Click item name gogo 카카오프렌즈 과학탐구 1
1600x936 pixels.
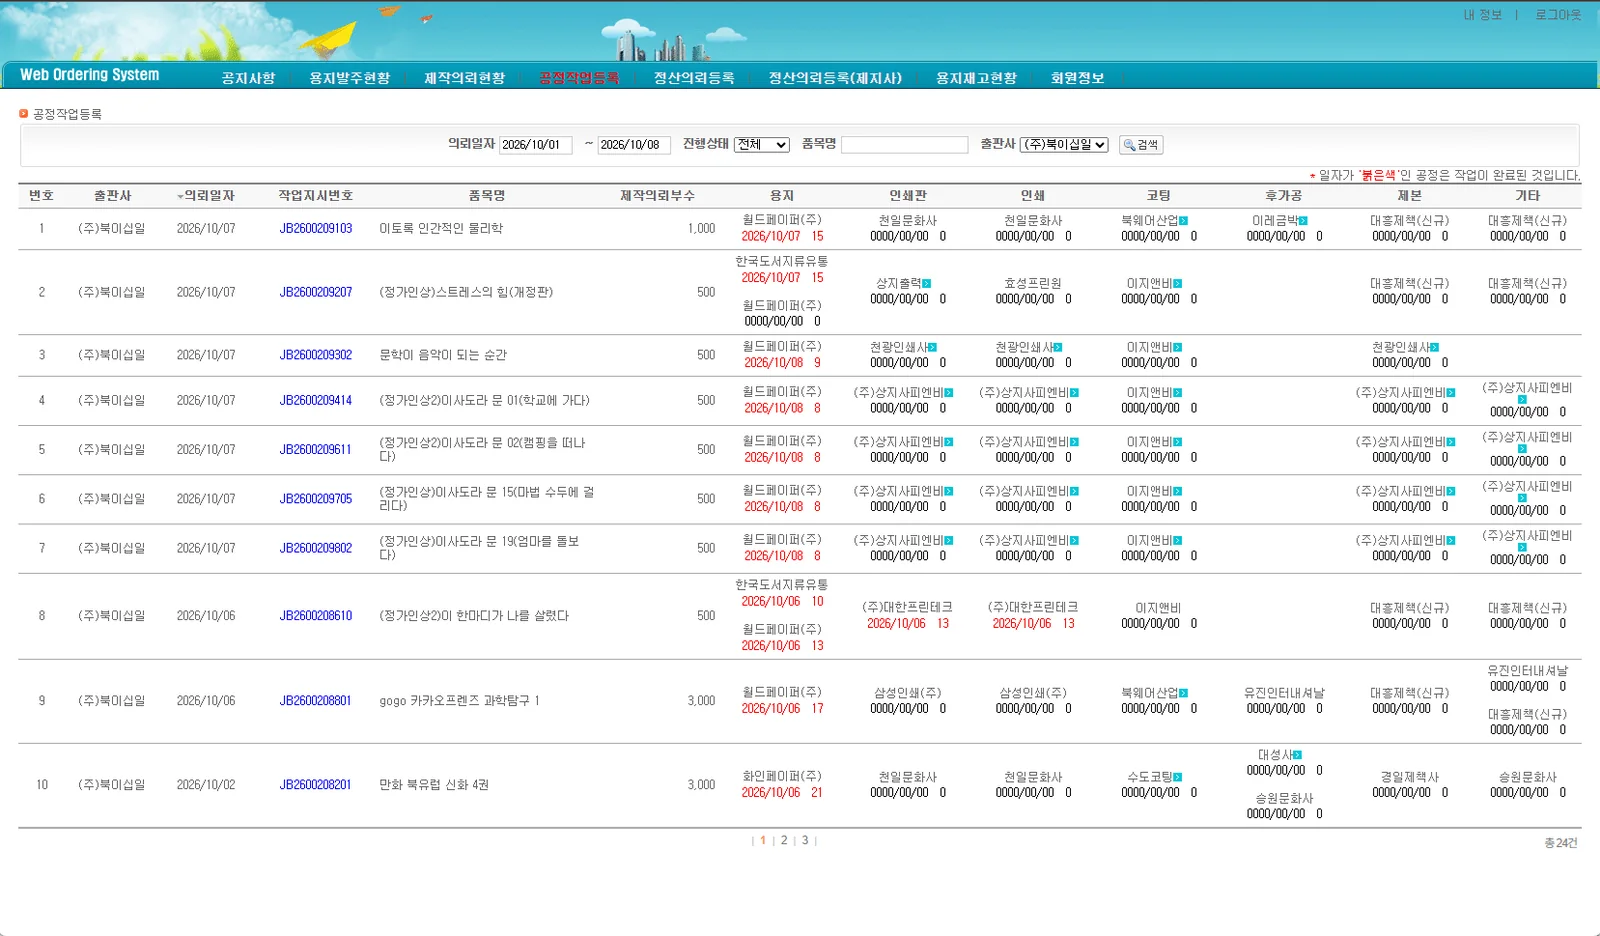[x=459, y=701]
